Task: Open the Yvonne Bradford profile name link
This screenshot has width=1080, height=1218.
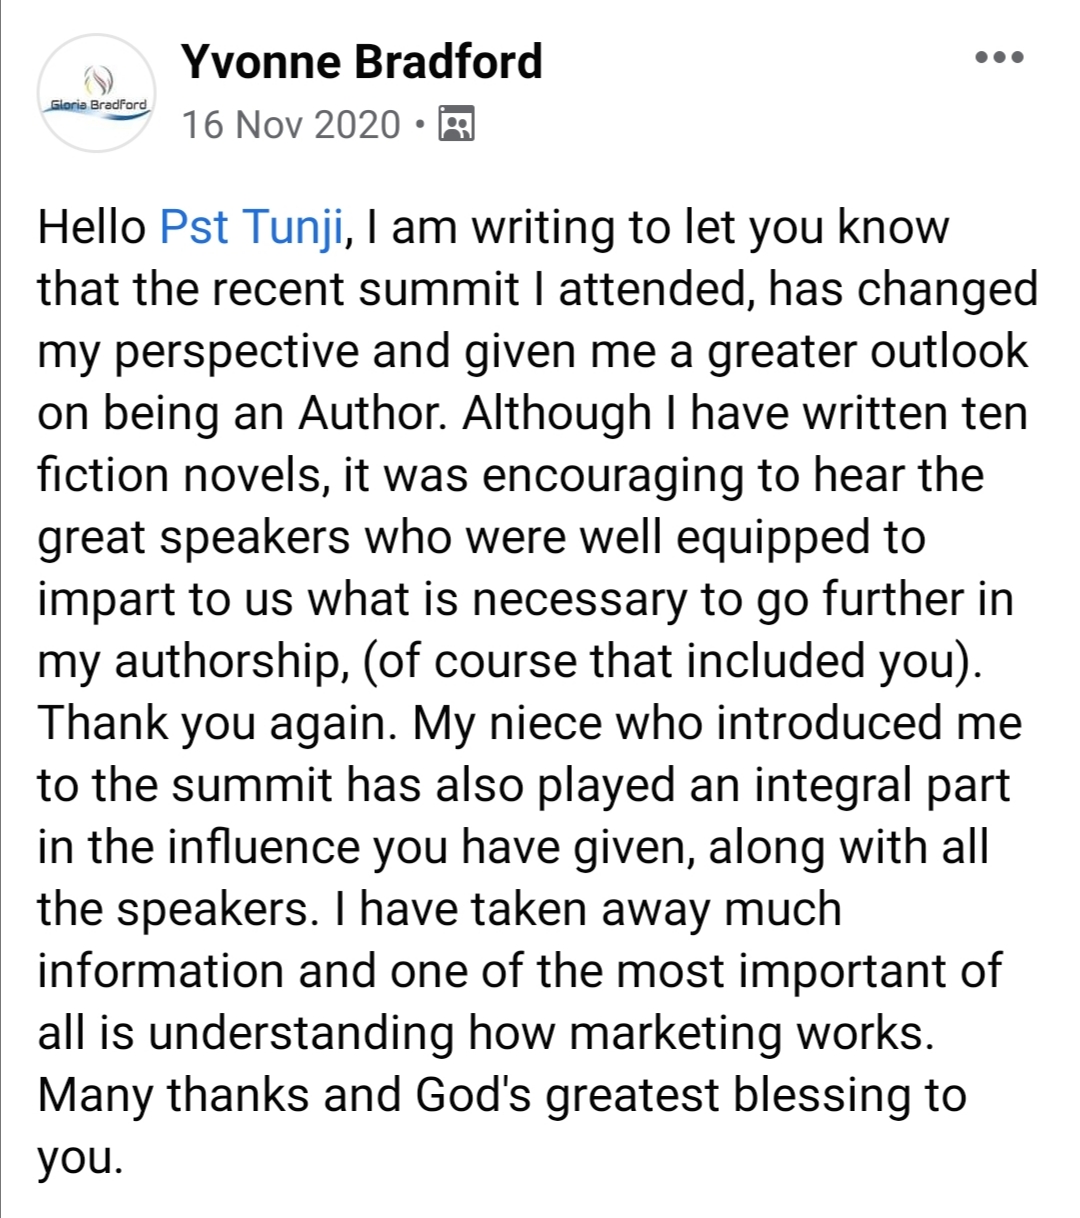Action: click(x=361, y=62)
